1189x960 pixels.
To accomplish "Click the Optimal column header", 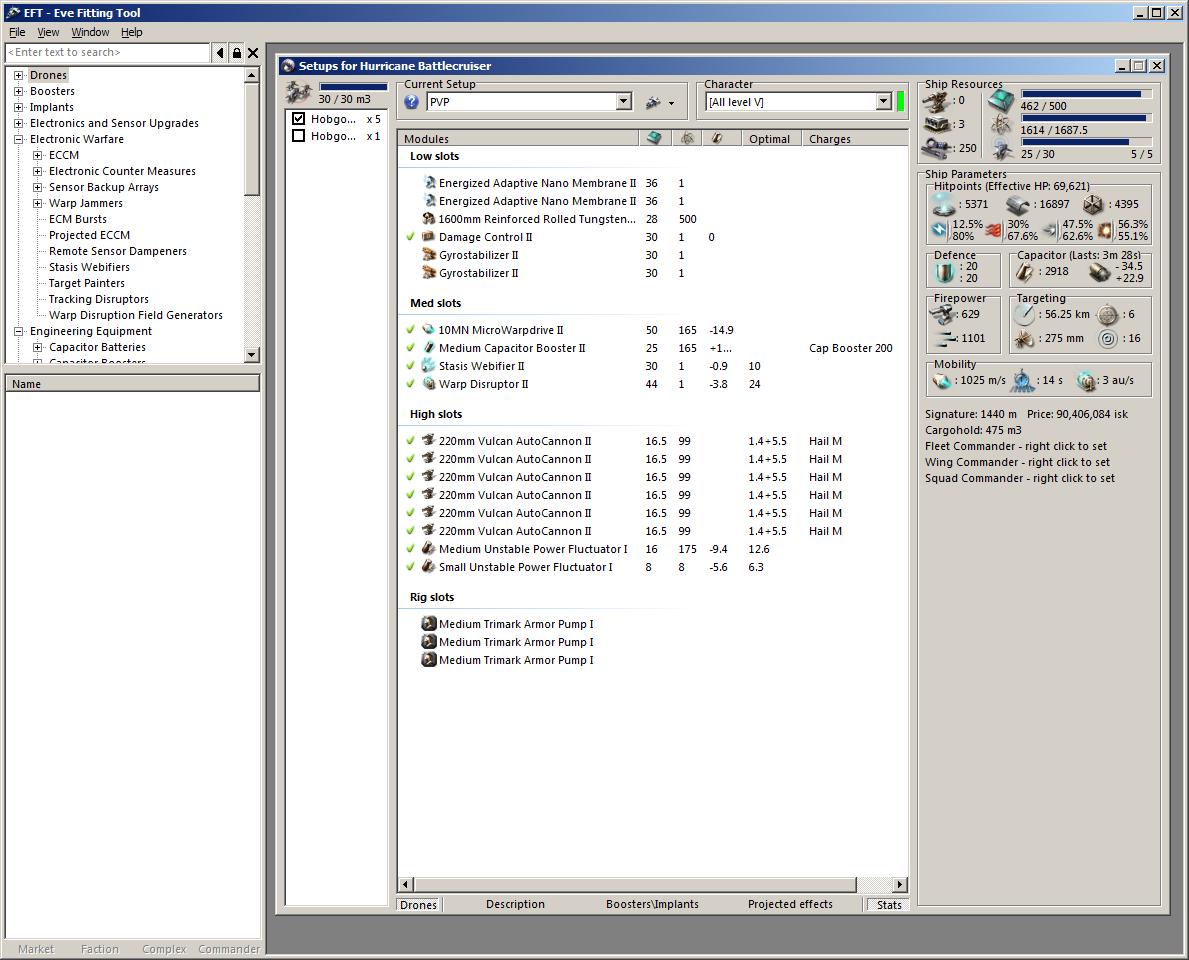I will (x=770, y=139).
